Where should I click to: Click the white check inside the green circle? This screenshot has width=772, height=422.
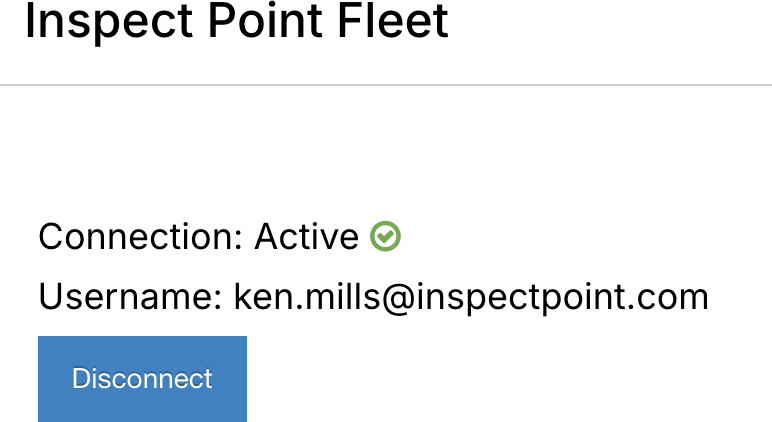tap(386, 236)
